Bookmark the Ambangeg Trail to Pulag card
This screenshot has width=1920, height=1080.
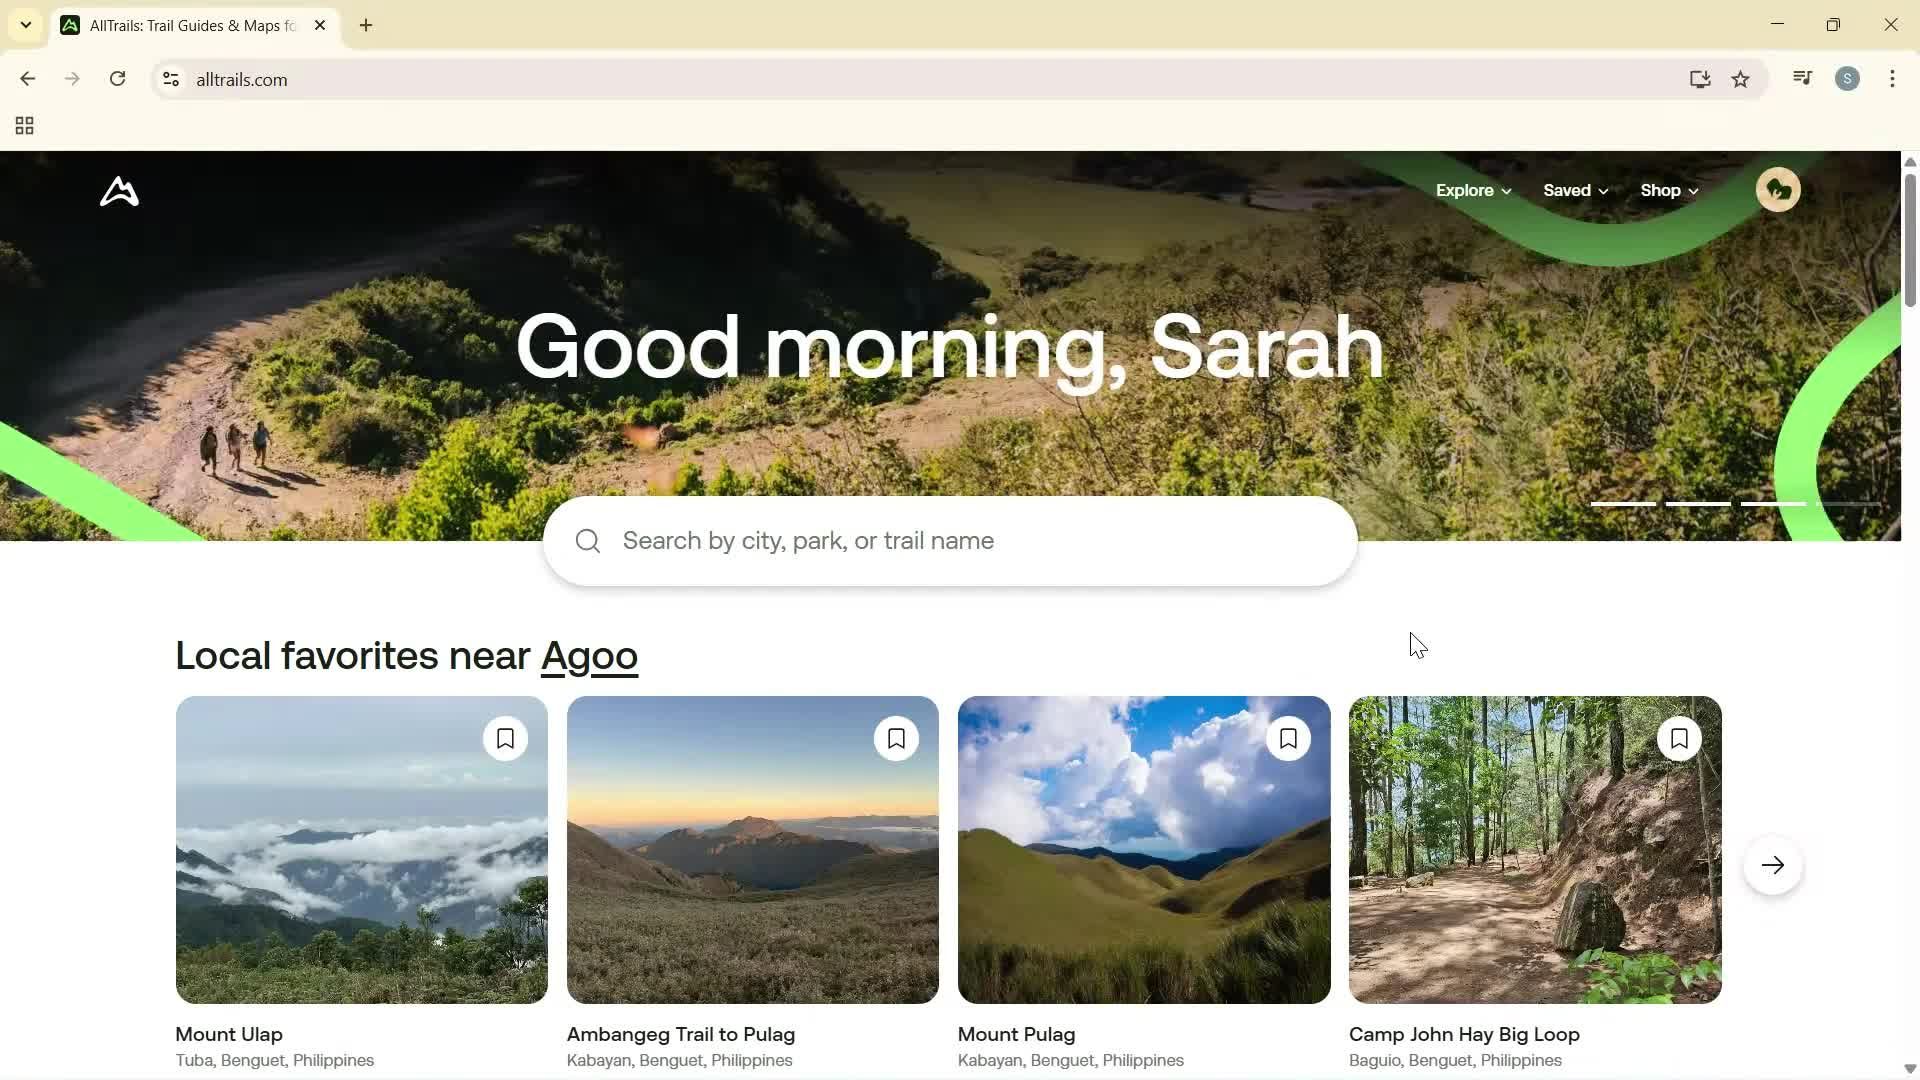[x=896, y=738]
